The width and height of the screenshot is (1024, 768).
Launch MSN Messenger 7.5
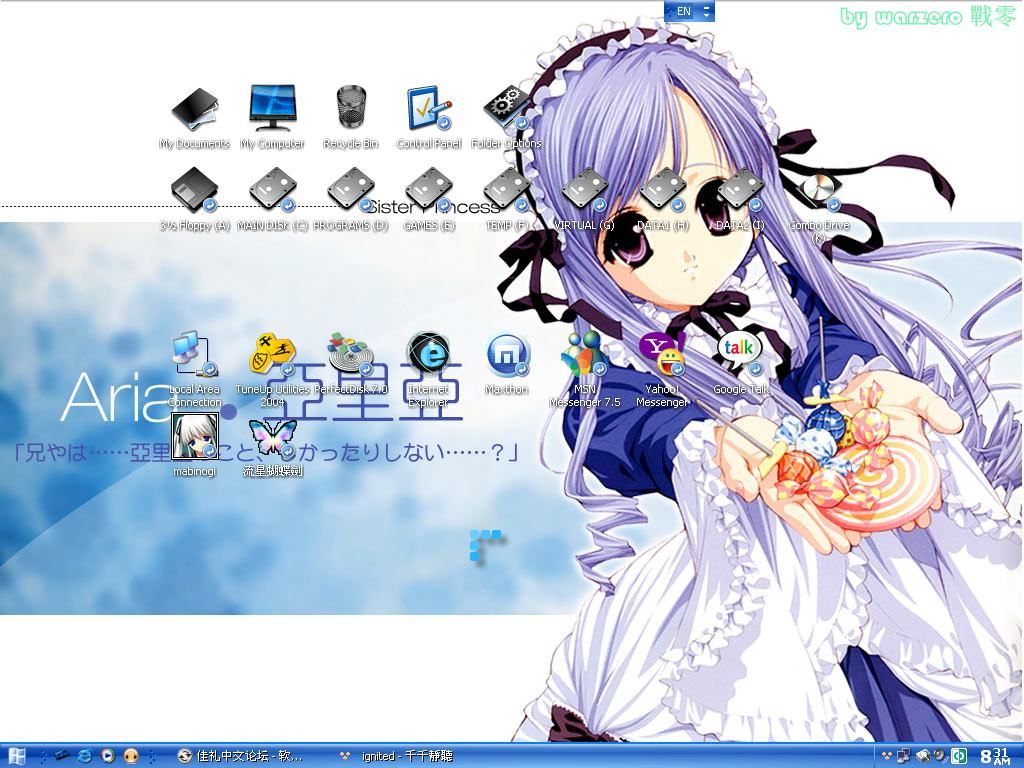click(x=584, y=370)
